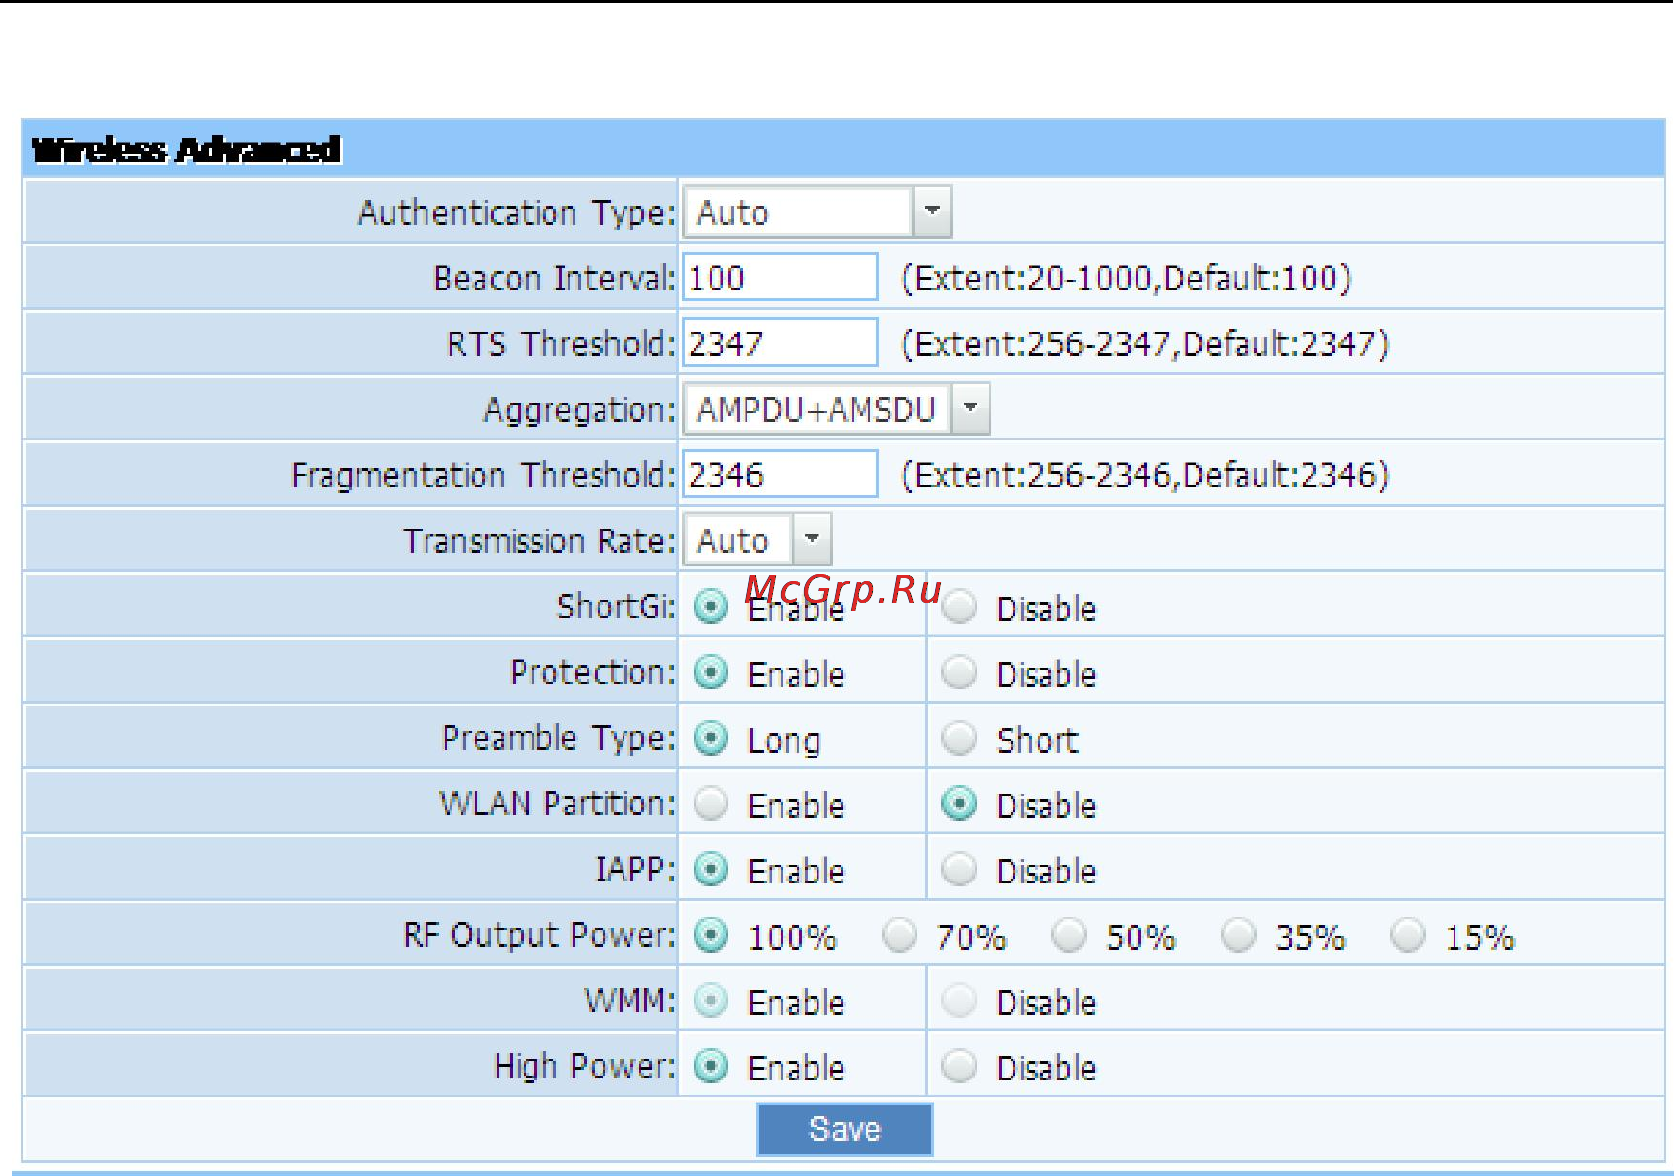The height and width of the screenshot is (1176, 1674).
Task: Set RF Output Power to 15%
Action: coord(1408,935)
